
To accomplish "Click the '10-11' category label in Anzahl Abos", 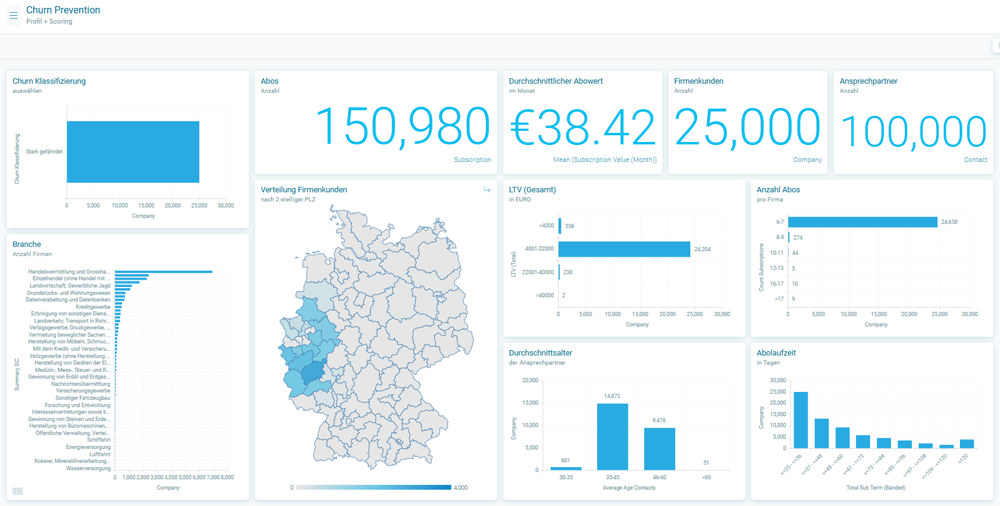I will (777, 253).
